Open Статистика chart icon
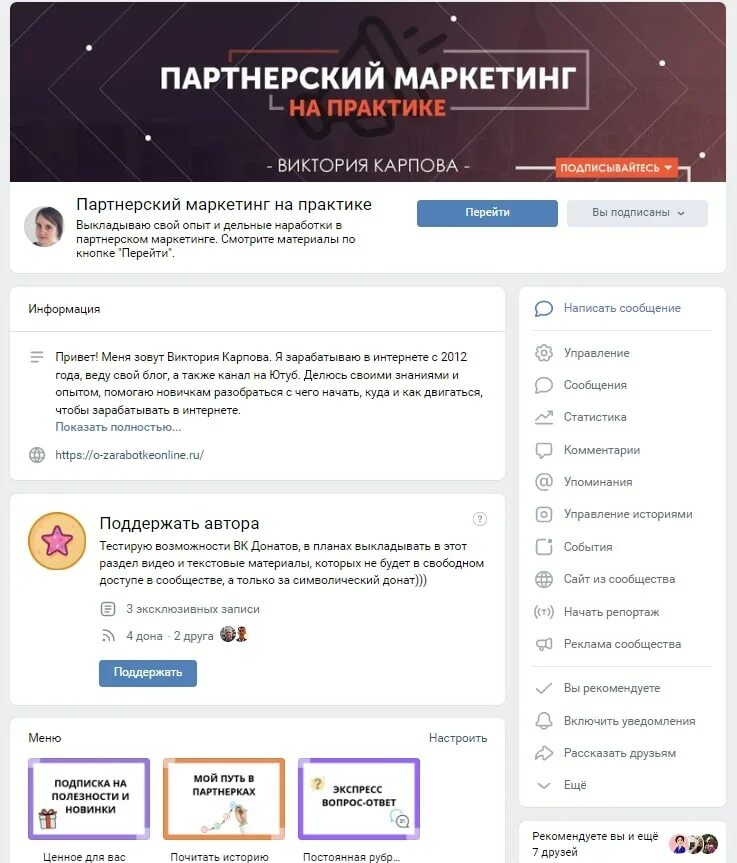Image resolution: width=737 pixels, height=863 pixels. coord(544,417)
